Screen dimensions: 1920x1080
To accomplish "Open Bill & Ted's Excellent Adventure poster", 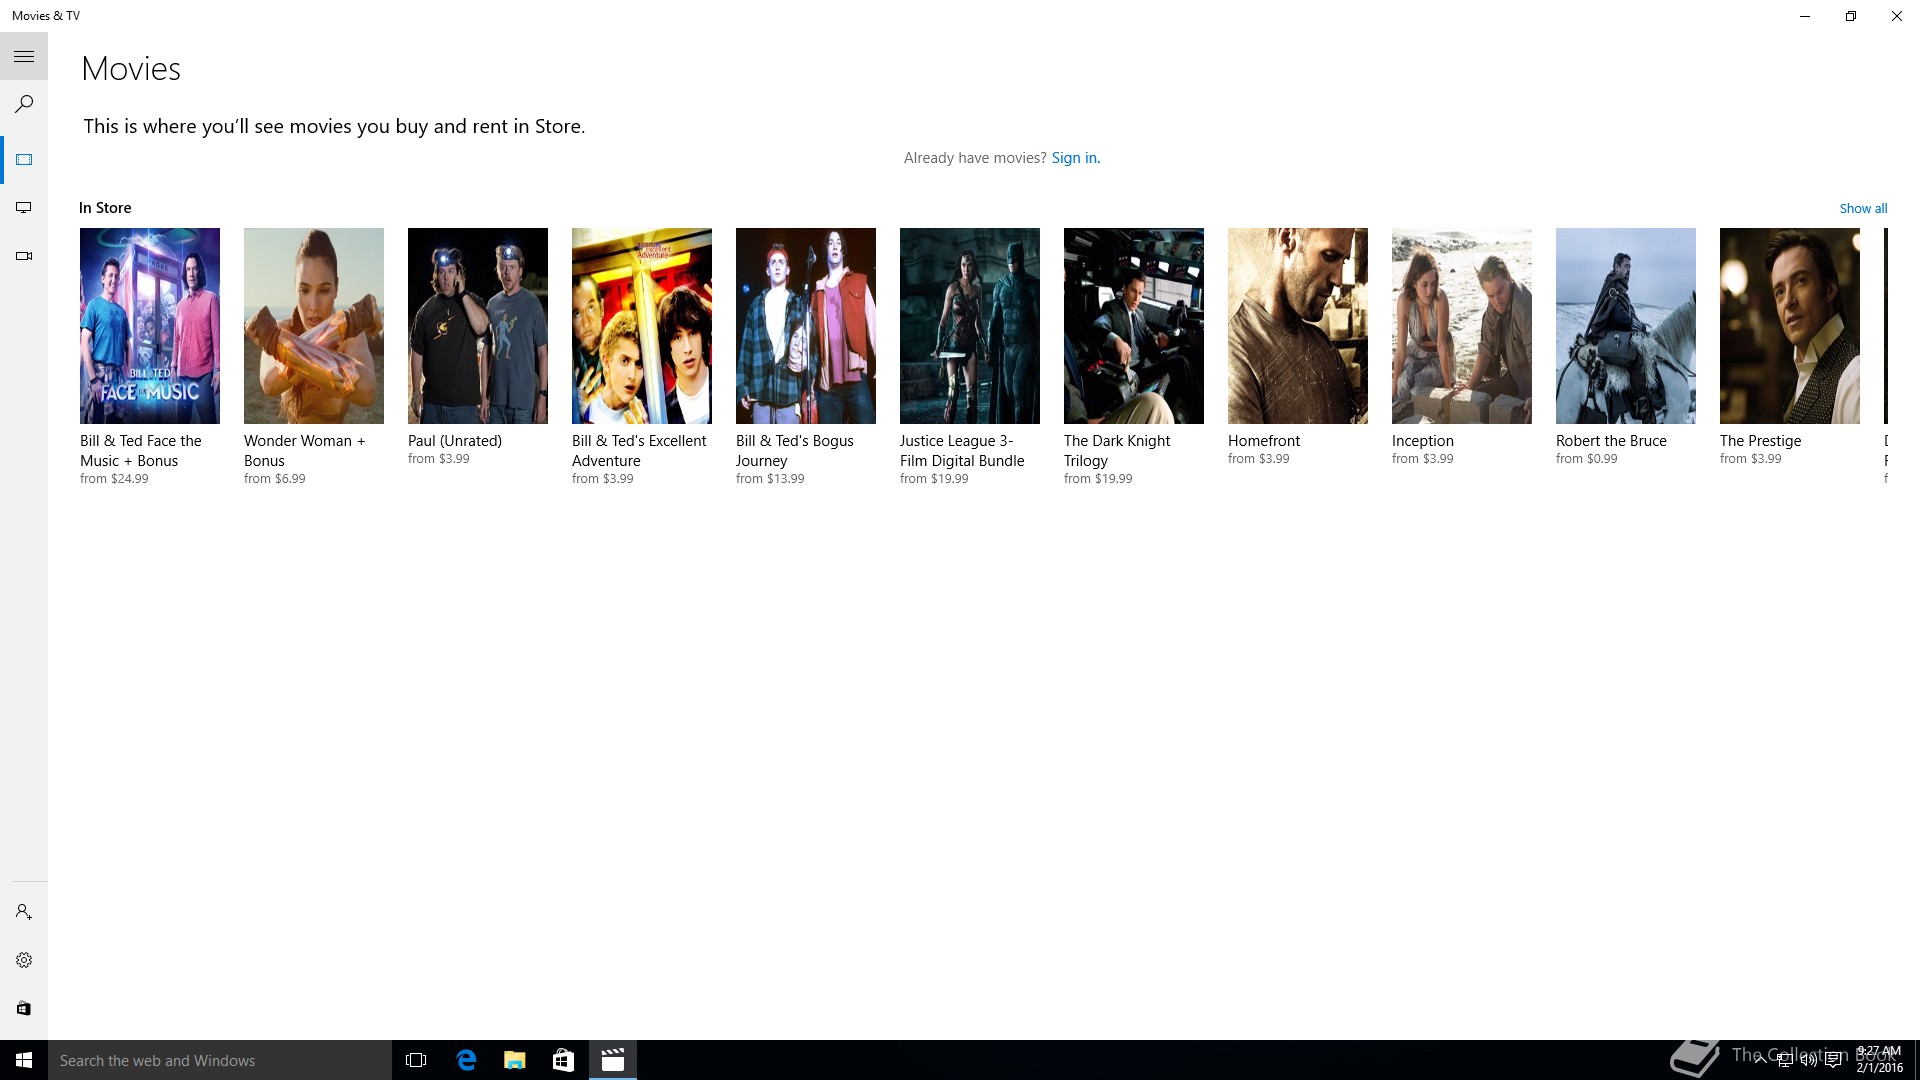I will [x=642, y=326].
